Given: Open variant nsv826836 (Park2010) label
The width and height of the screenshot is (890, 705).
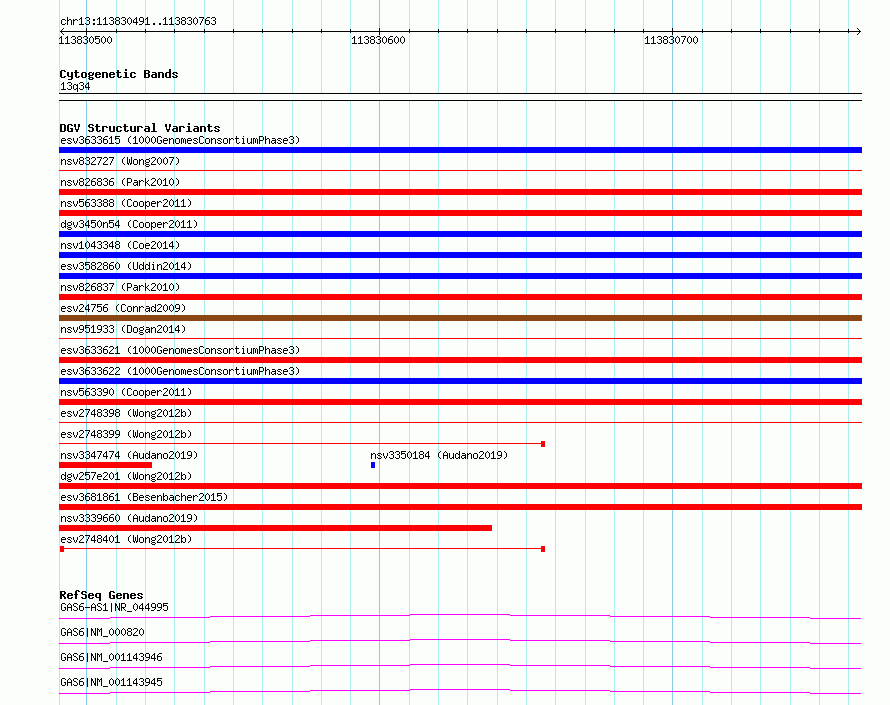Looking at the screenshot, I should point(120,182).
